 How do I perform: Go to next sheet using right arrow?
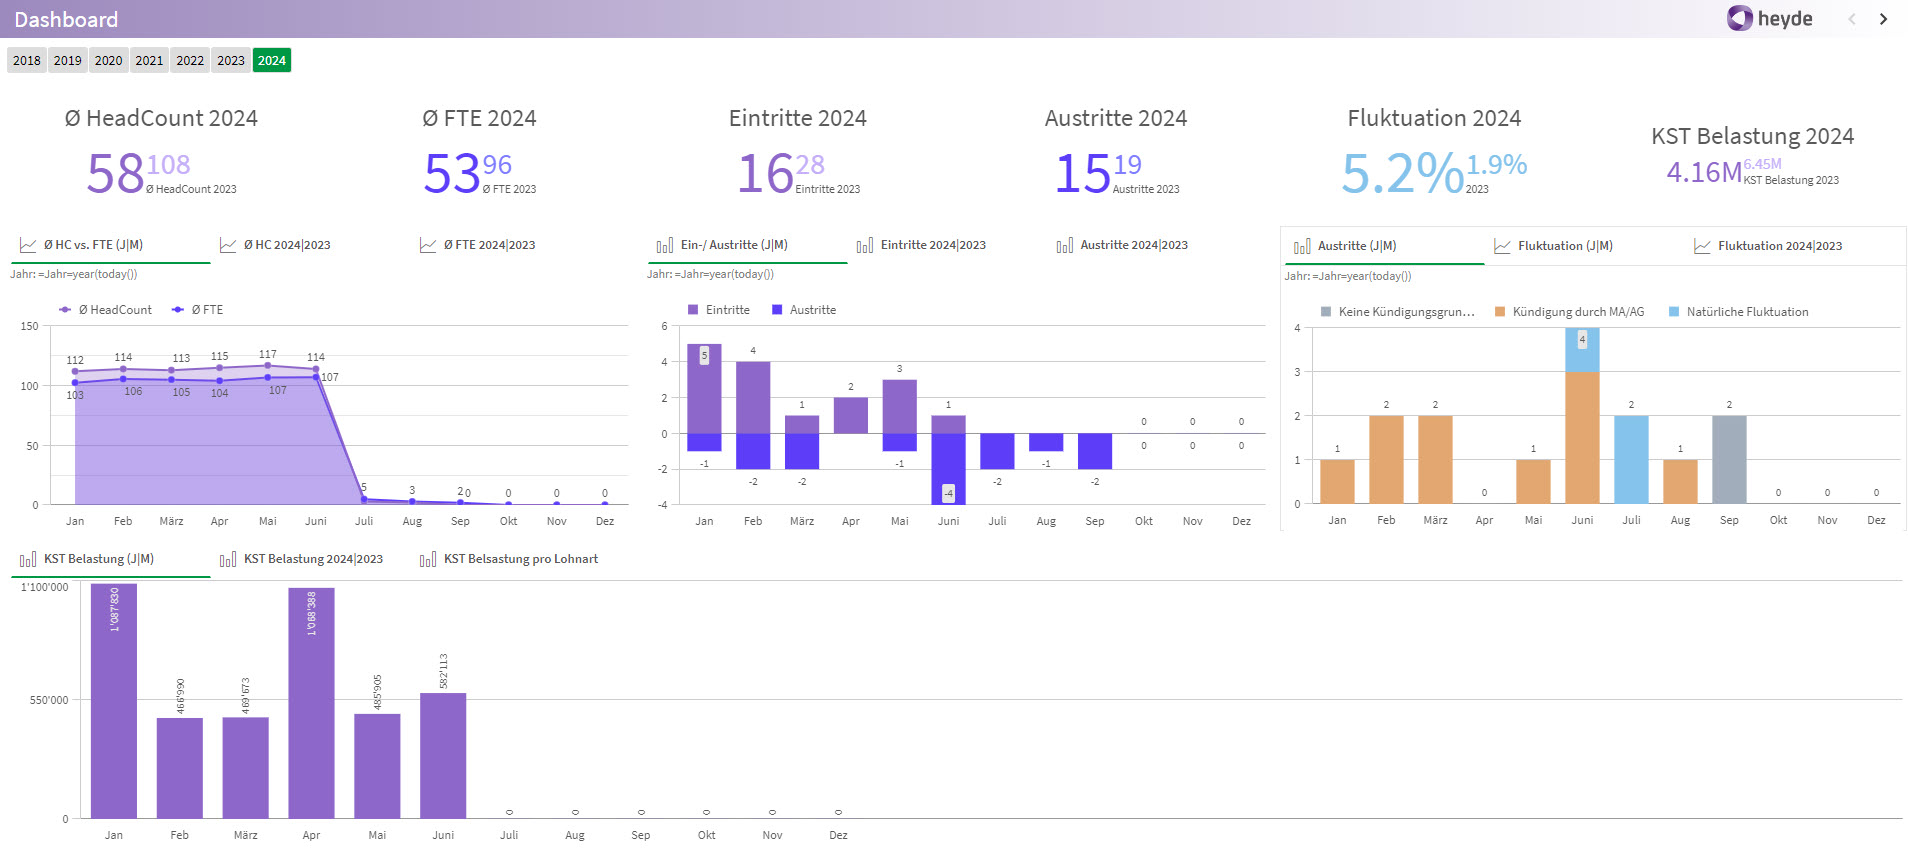[x=1883, y=19]
